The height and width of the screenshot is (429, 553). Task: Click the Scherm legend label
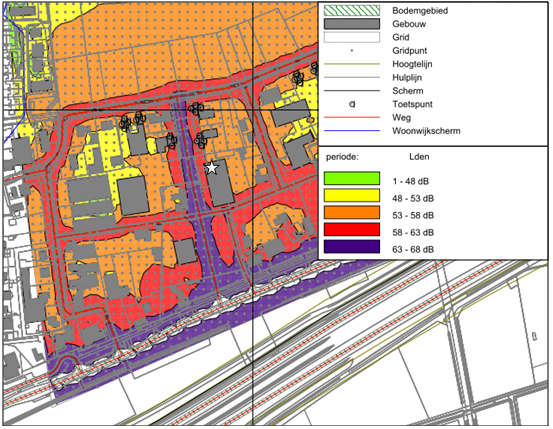(407, 91)
